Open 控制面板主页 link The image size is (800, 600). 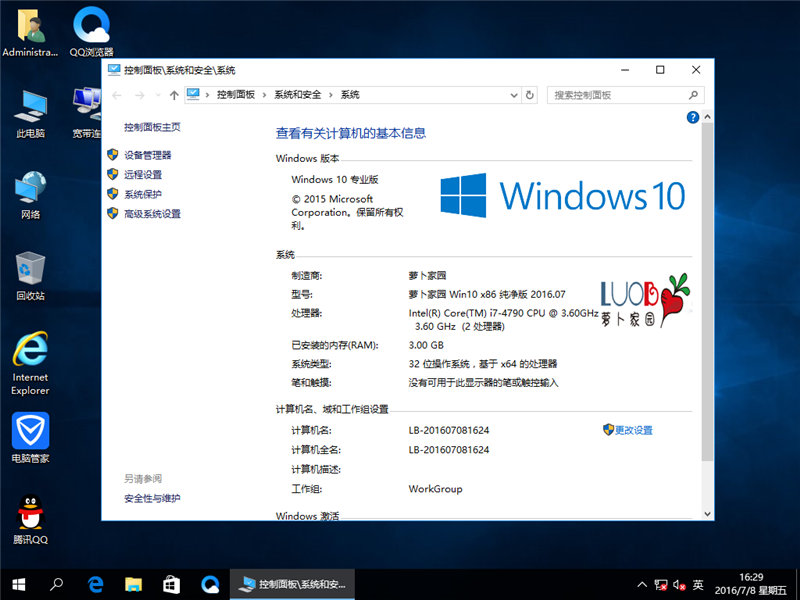(x=152, y=127)
